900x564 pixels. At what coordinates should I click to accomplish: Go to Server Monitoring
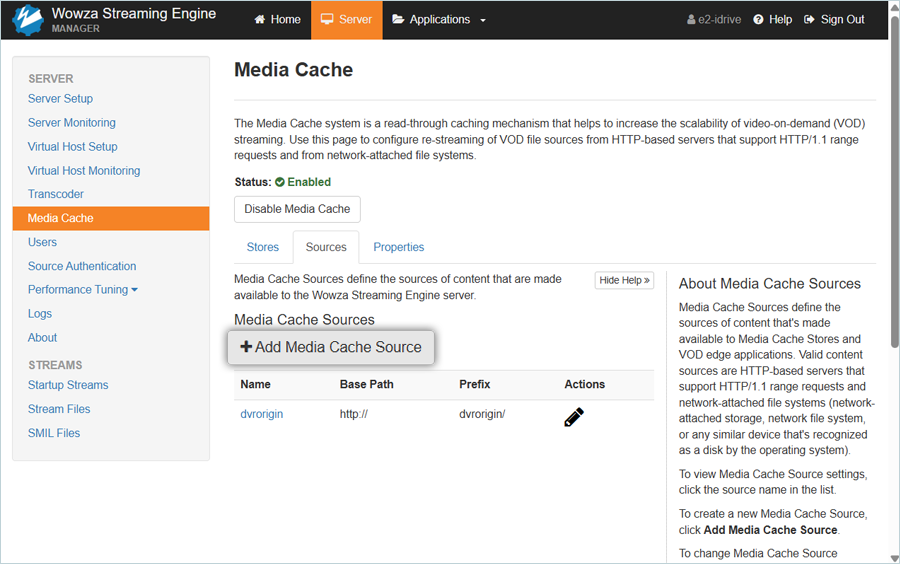[72, 123]
